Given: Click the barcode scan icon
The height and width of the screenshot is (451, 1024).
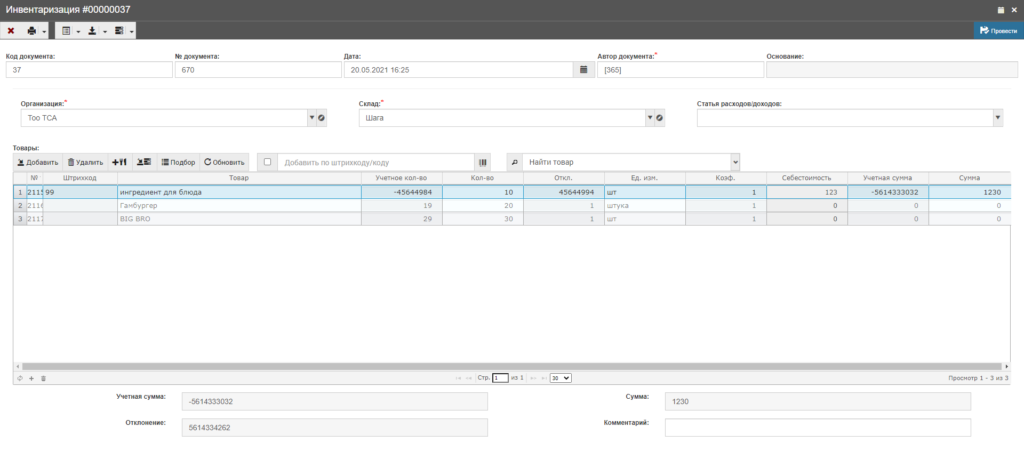Looking at the screenshot, I should [484, 162].
